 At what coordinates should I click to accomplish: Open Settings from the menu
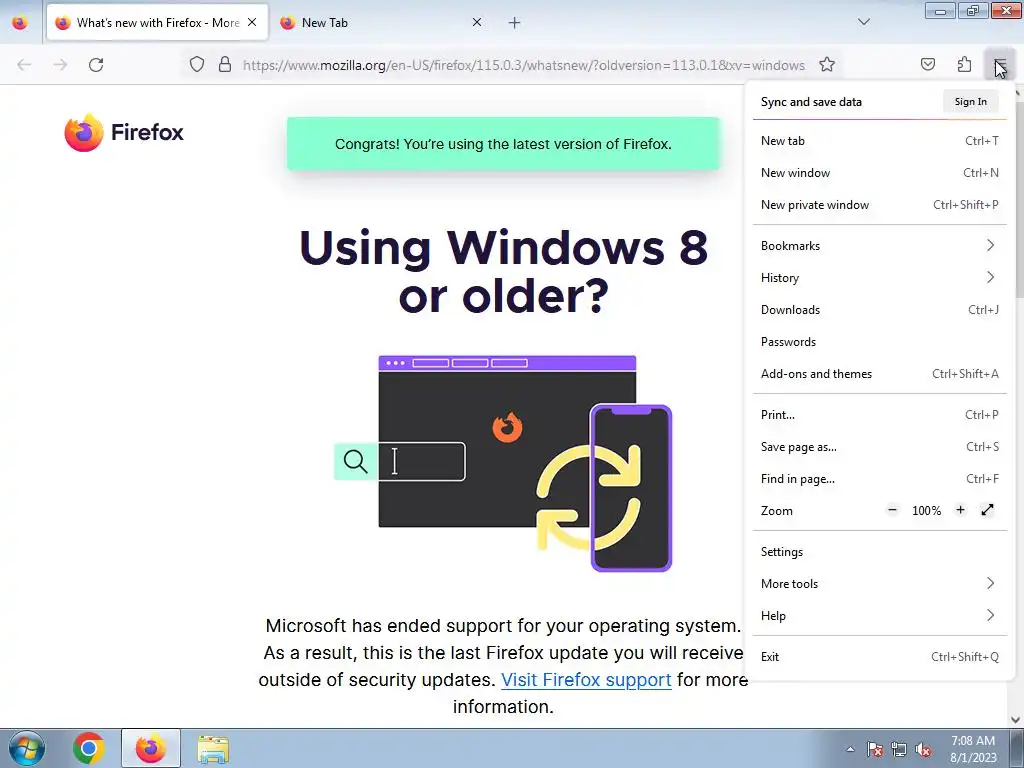coord(880,552)
